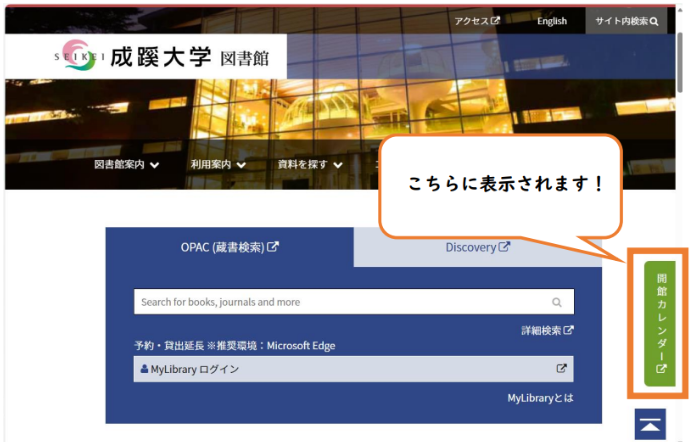Click the Search for books input field
Viewport: 694px width, 442px height.
(x=340, y=302)
